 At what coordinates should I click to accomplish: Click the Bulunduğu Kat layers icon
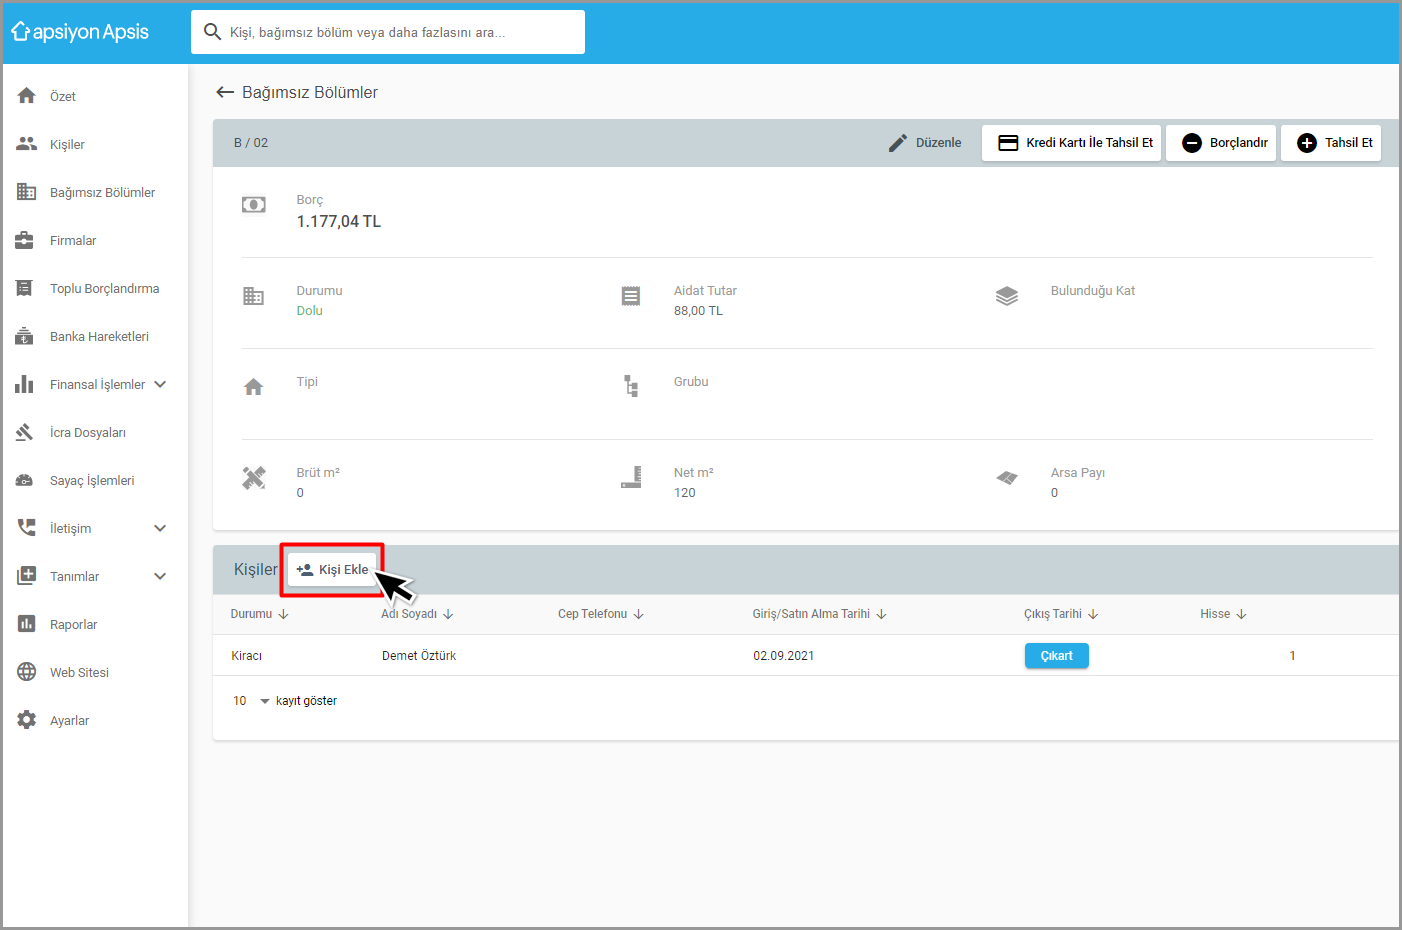tap(1007, 296)
